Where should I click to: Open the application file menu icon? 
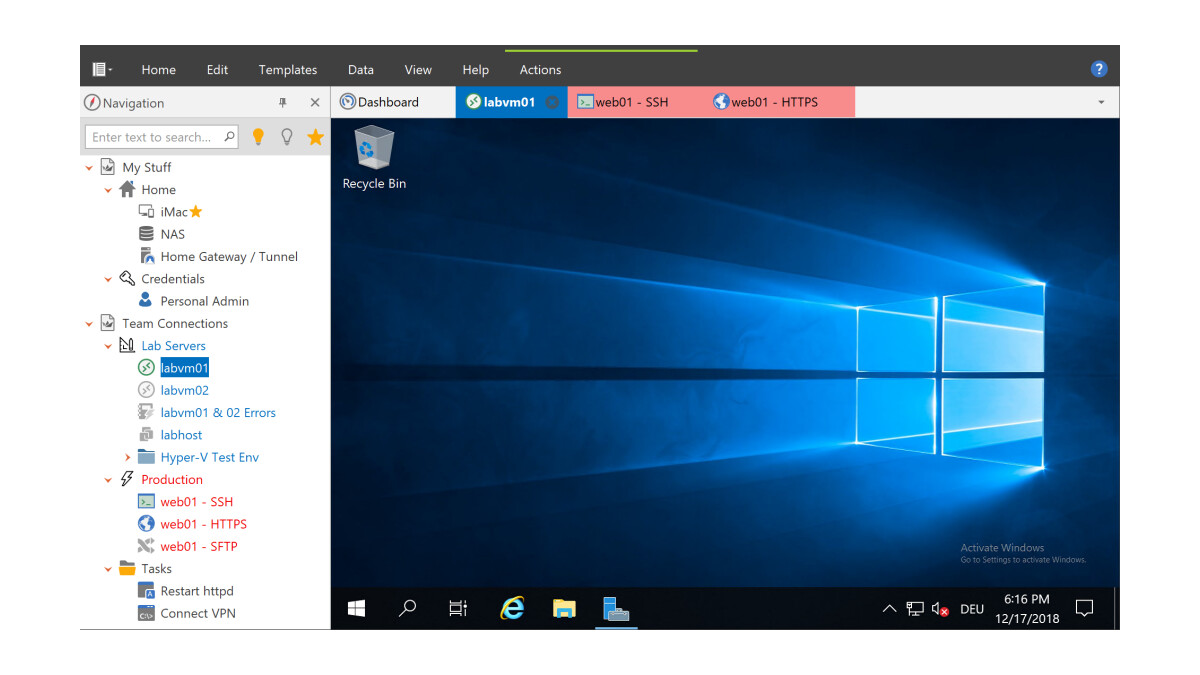point(101,69)
